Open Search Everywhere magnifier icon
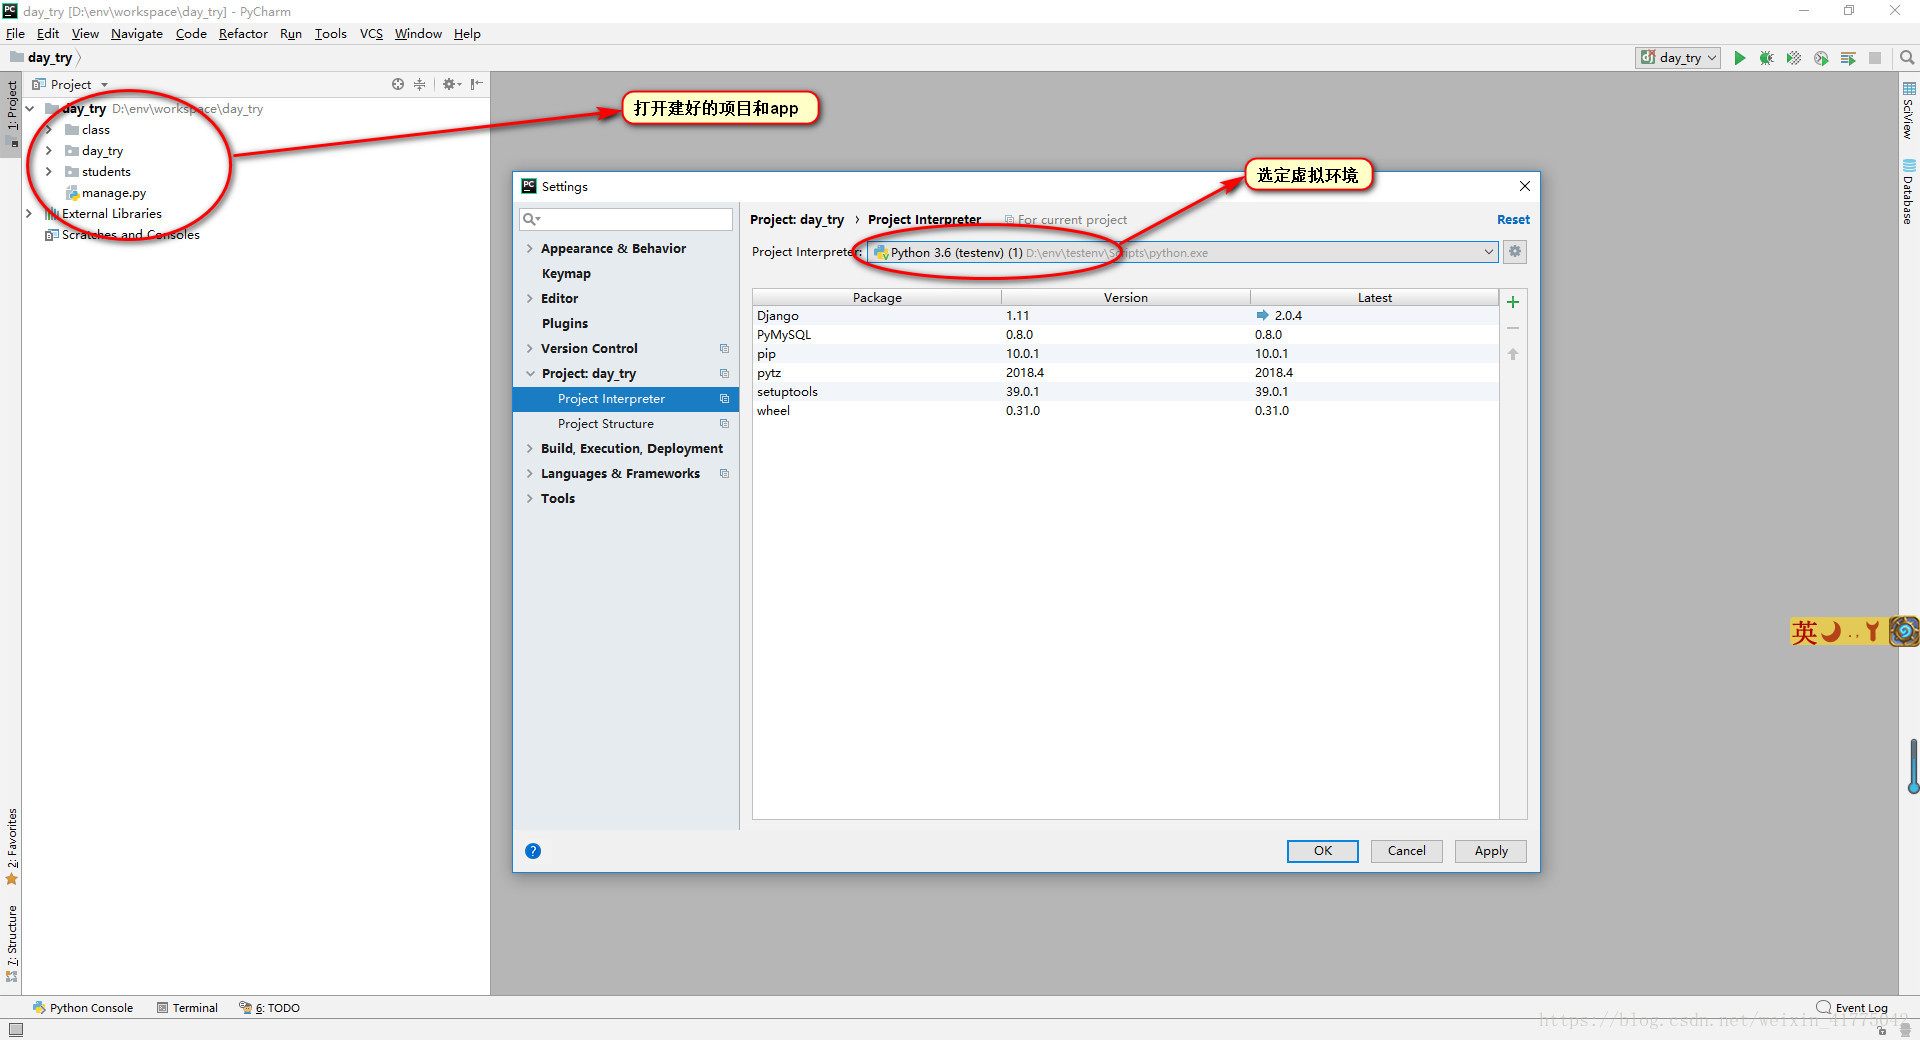This screenshot has height=1040, width=1920. pos(1907,58)
